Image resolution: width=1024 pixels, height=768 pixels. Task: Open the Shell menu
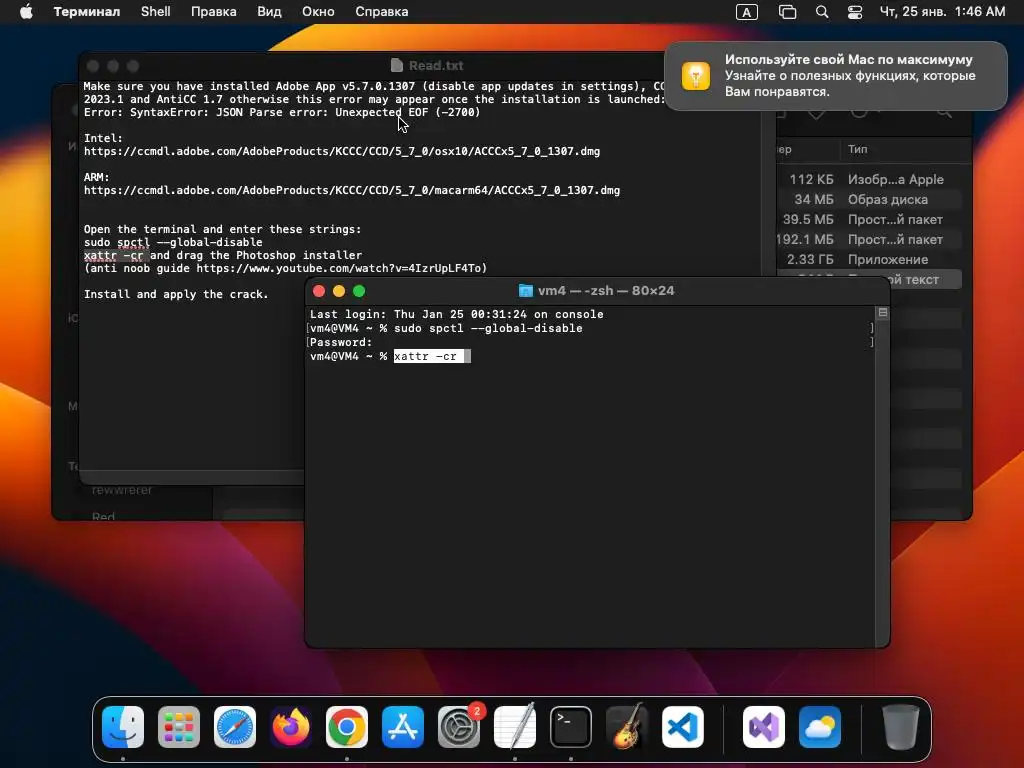tap(155, 12)
